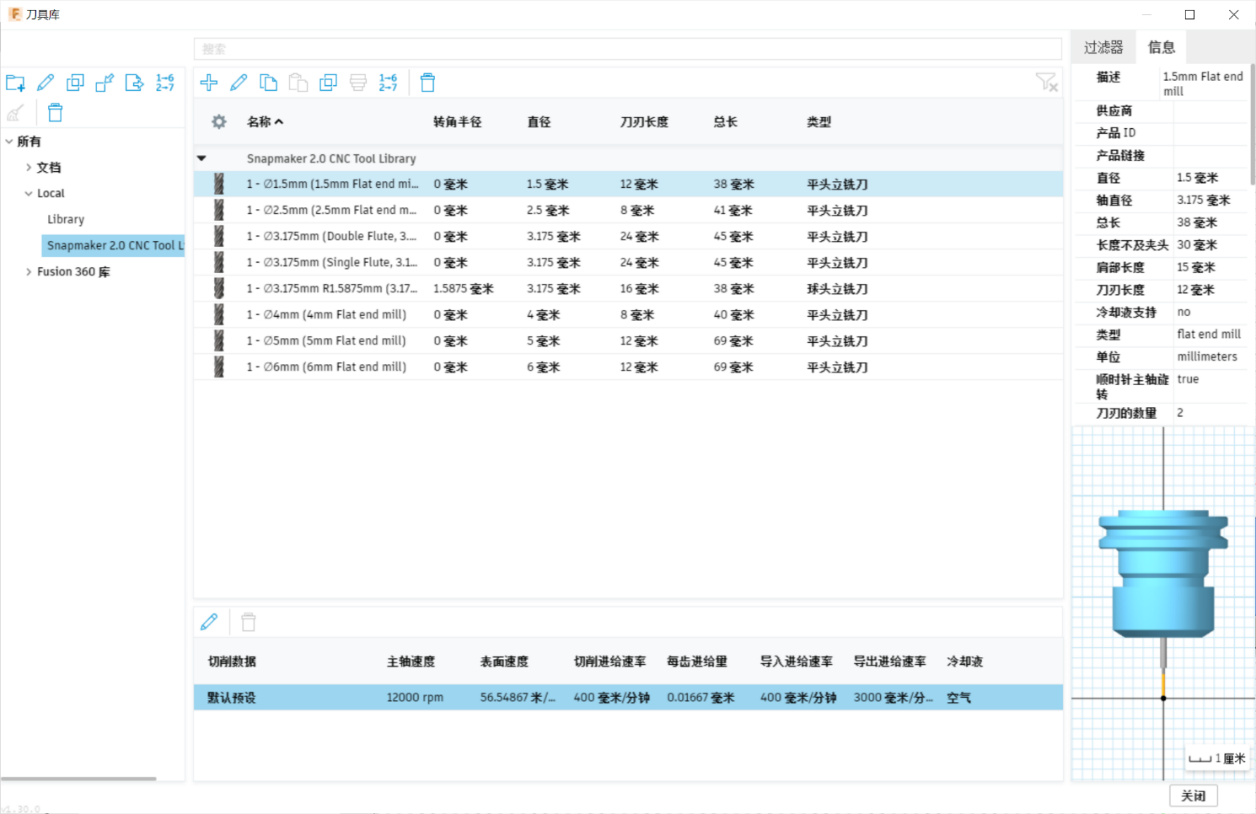Select the 默认预设 cutting data row
1256x814 pixels.
click(628, 697)
